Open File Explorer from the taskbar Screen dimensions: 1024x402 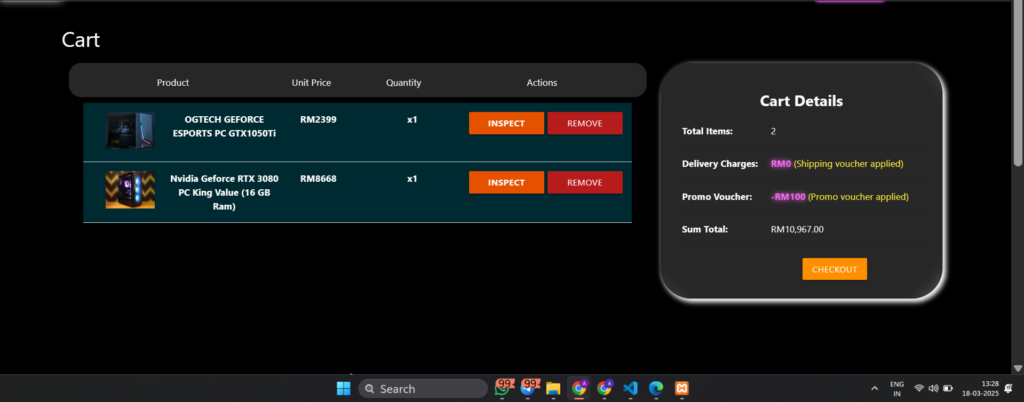click(553, 389)
